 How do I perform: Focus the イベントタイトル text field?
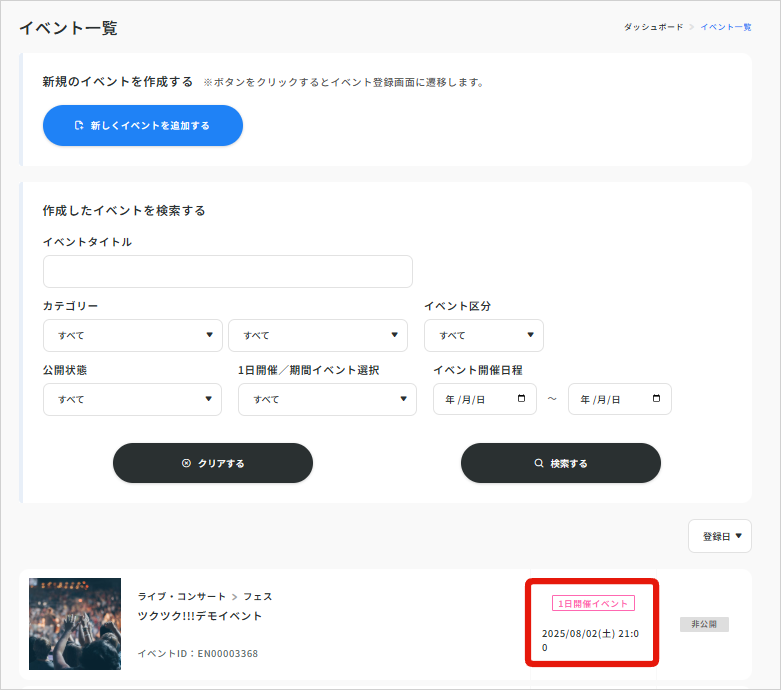click(x=227, y=272)
